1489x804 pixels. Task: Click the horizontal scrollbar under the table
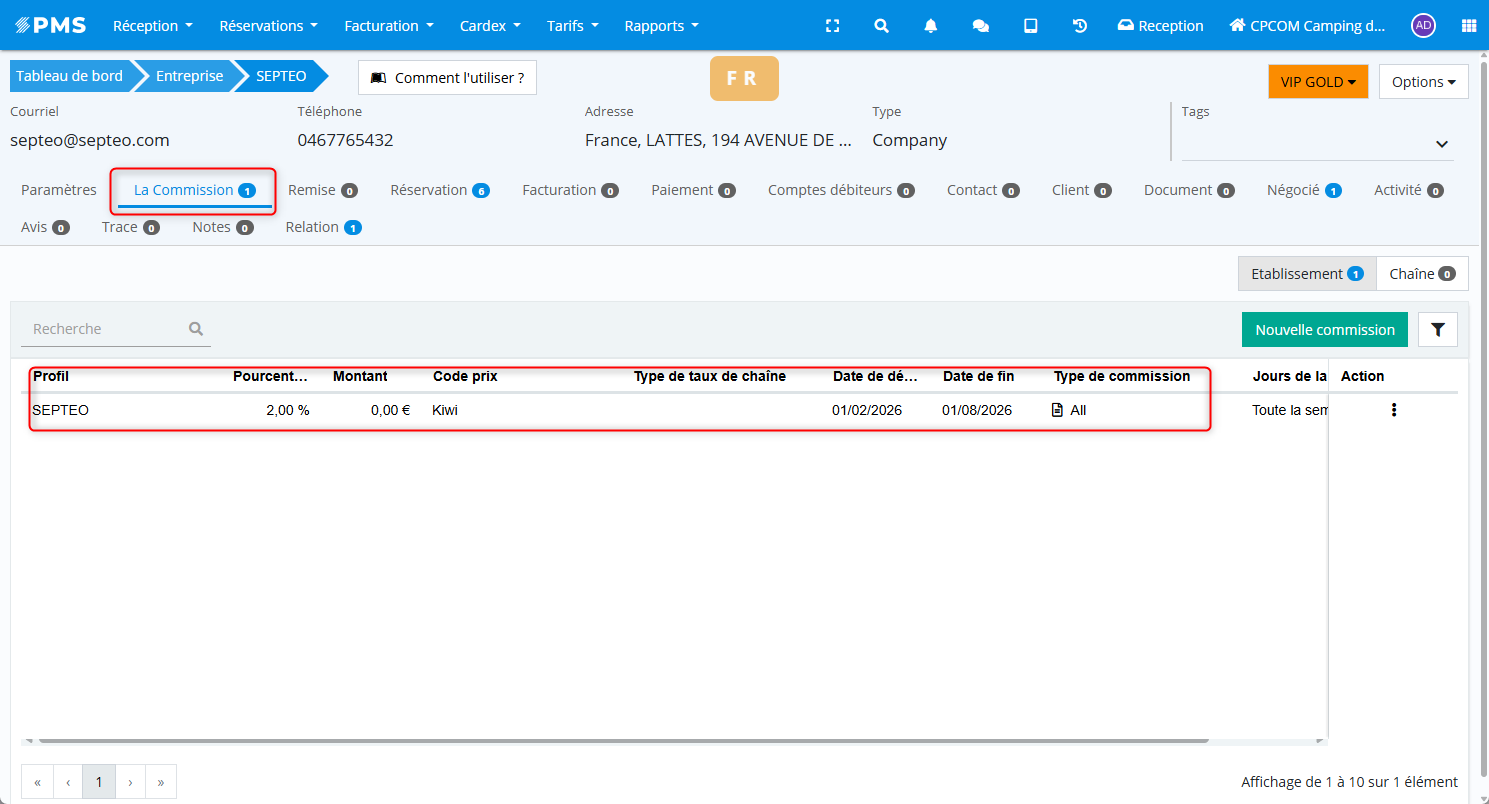[620, 741]
